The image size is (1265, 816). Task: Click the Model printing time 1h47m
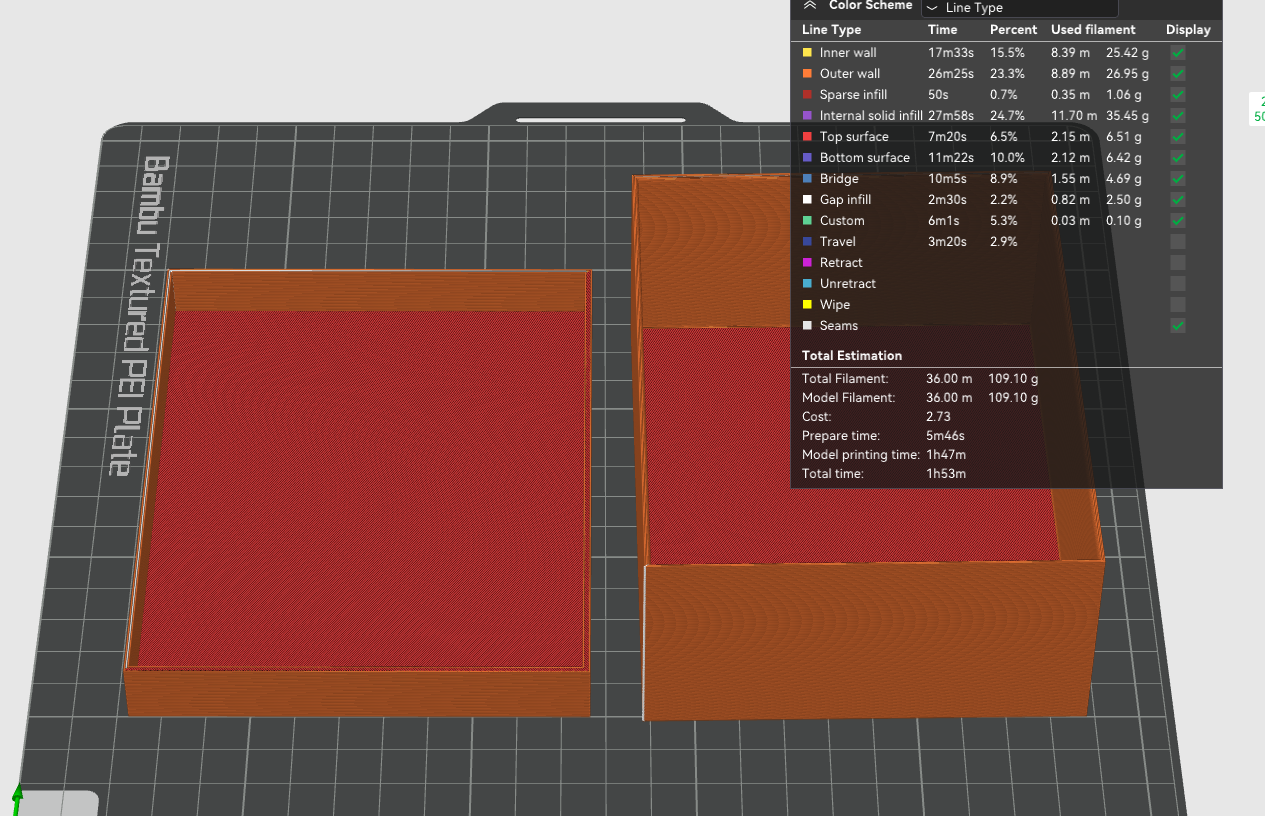click(946, 454)
